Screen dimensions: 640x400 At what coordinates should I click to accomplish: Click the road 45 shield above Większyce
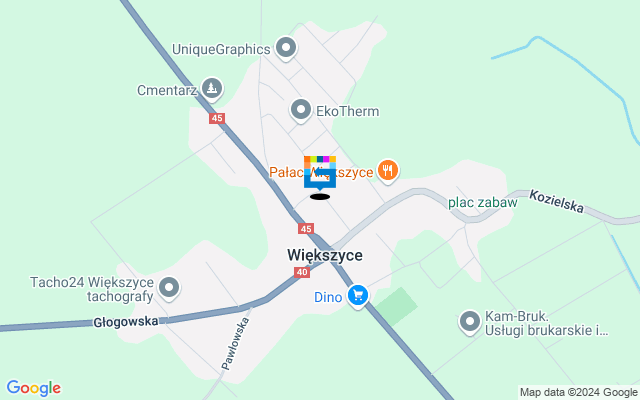(306, 229)
